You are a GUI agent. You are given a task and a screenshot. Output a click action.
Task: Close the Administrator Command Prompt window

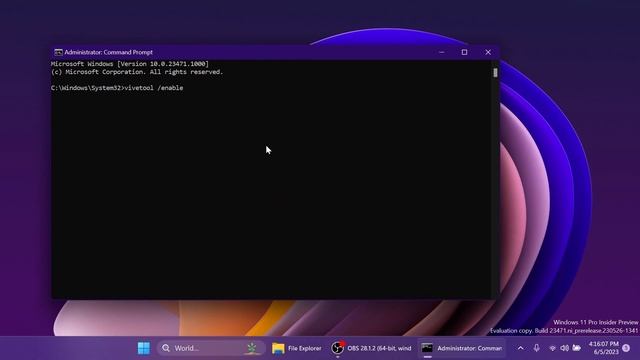[488, 52]
